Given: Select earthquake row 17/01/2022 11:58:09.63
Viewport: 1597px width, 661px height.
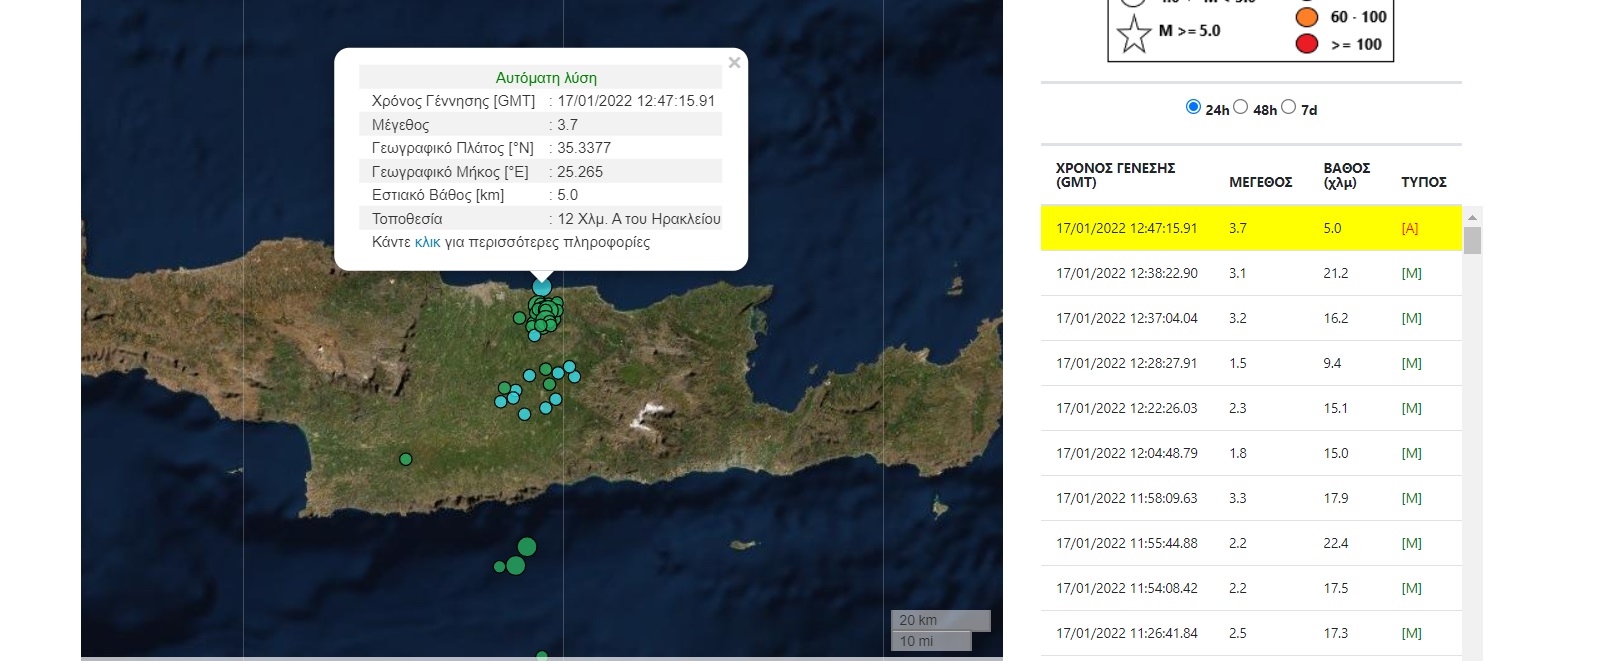Looking at the screenshot, I should point(1251,498).
